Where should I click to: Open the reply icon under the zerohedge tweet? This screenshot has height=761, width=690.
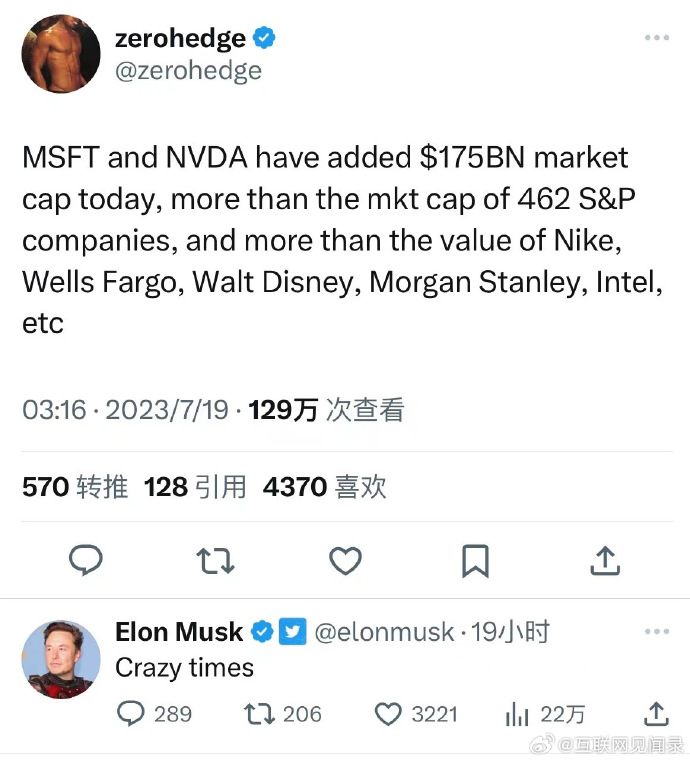[86, 560]
